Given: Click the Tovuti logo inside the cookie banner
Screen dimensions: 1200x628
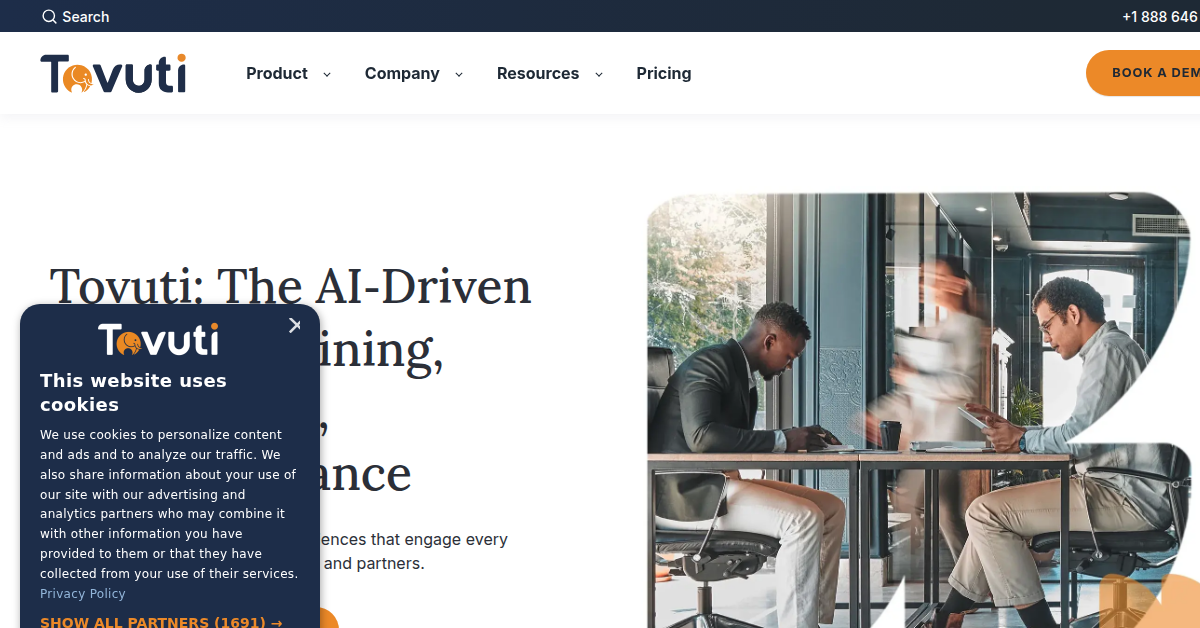Looking at the screenshot, I should 158,340.
